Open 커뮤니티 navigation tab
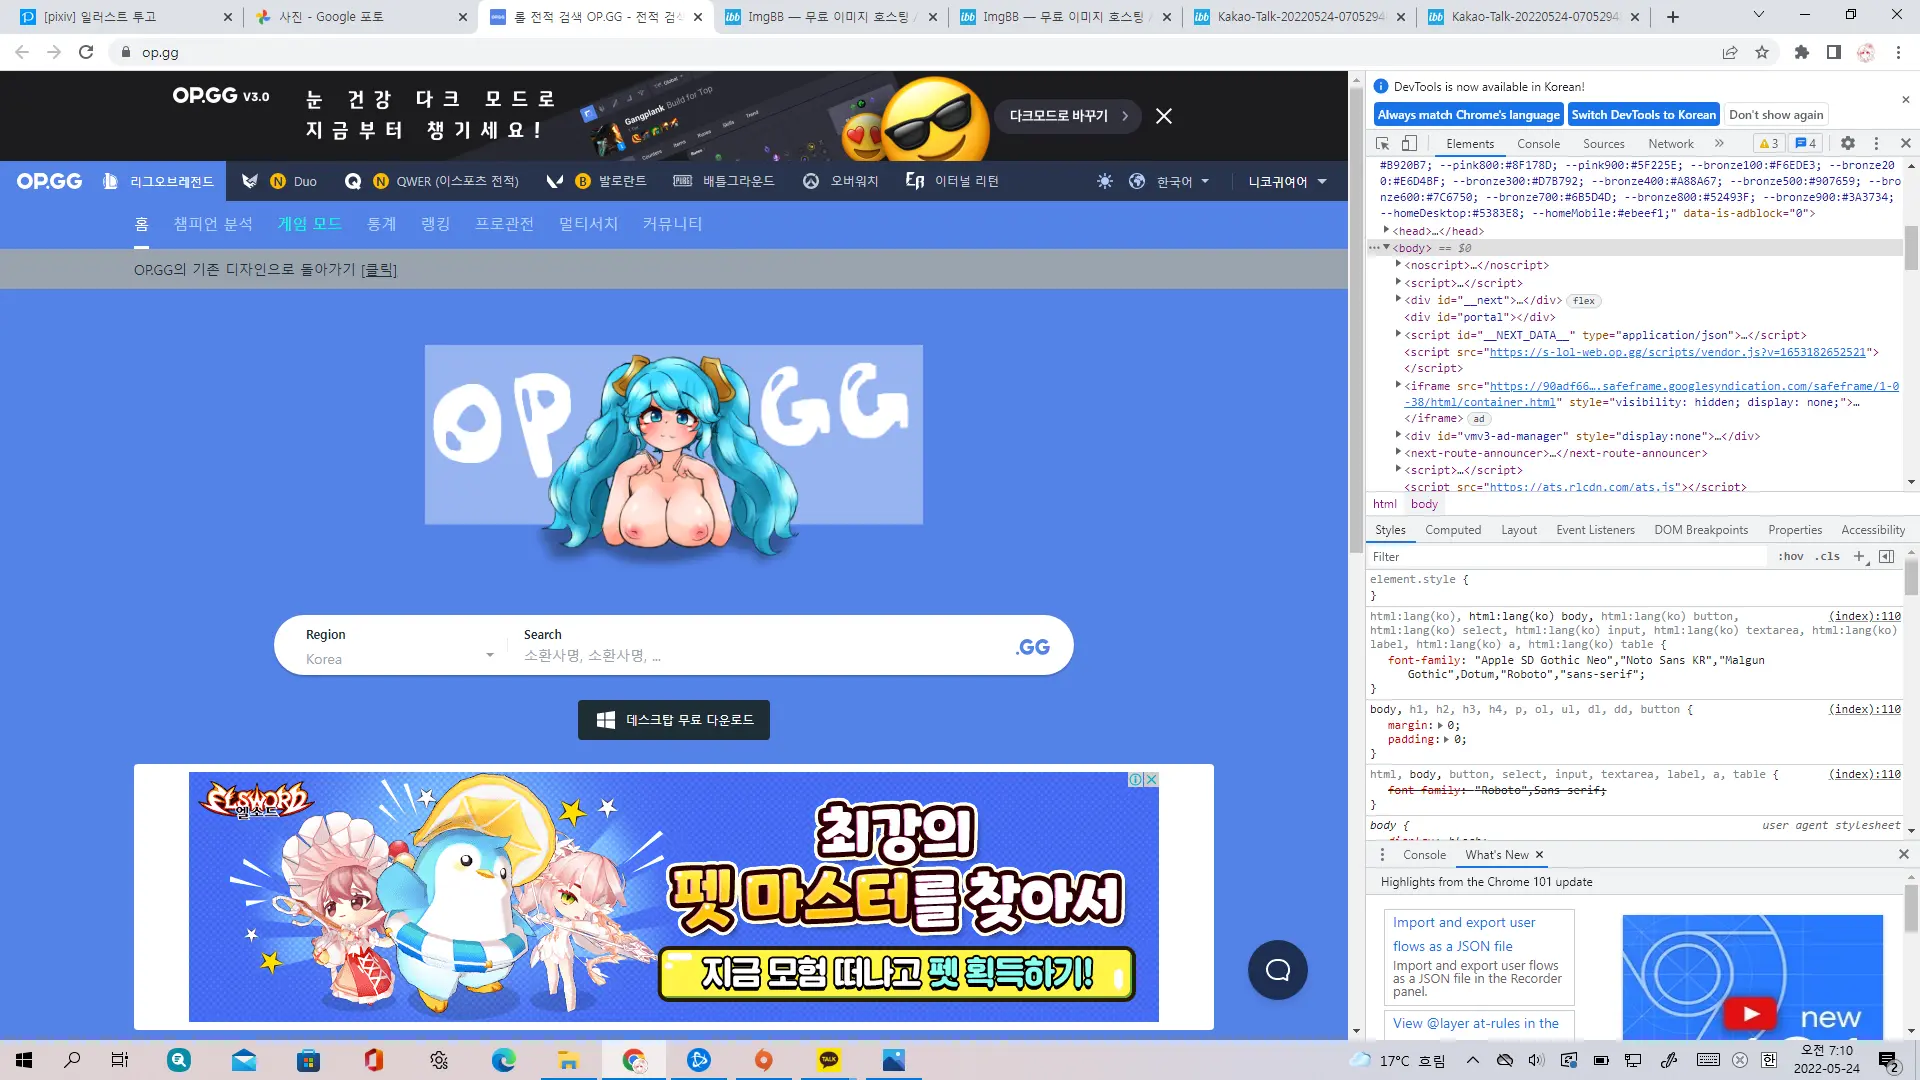The image size is (1920, 1080). [x=672, y=224]
